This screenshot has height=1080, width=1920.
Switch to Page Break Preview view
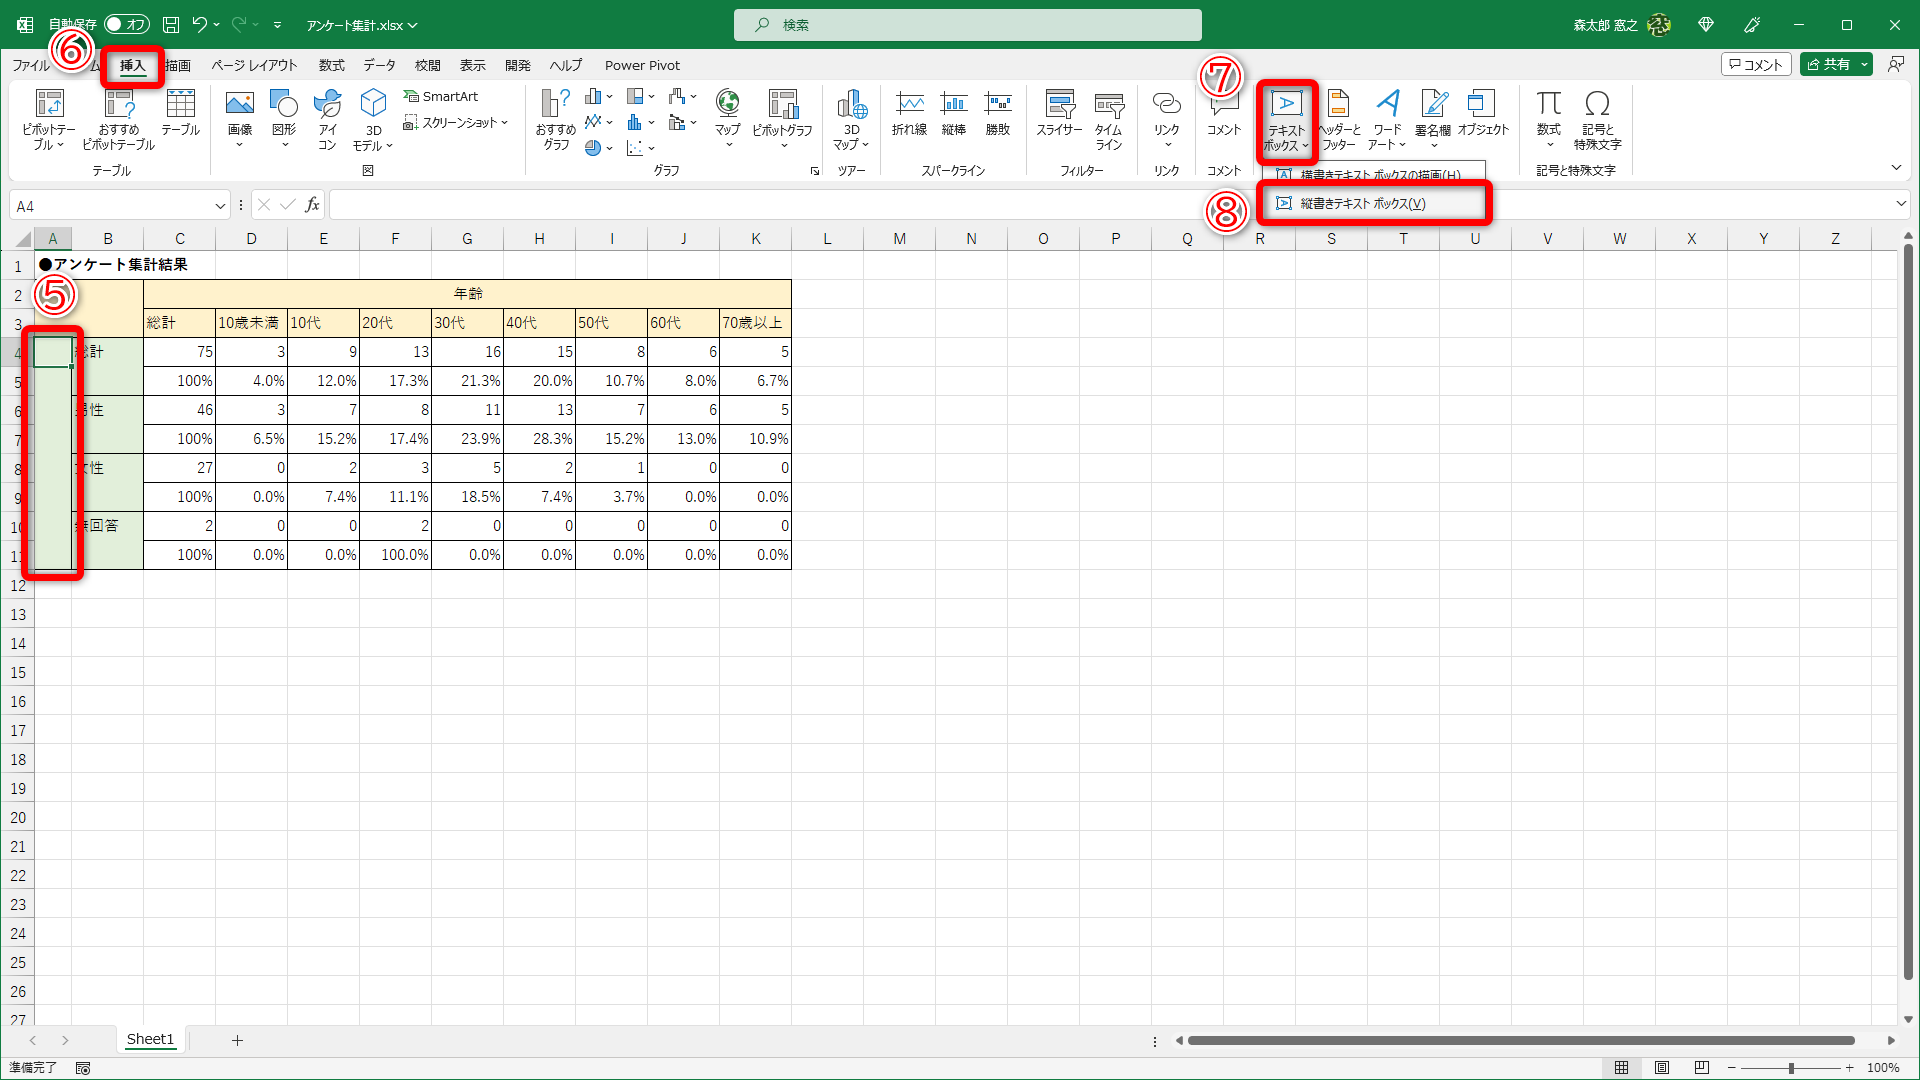point(1702,1068)
